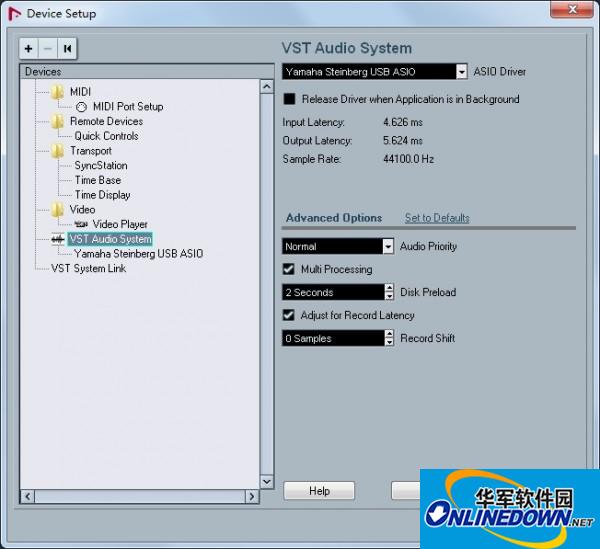
Task: Click Set to Defaults link
Action: [x=437, y=218]
